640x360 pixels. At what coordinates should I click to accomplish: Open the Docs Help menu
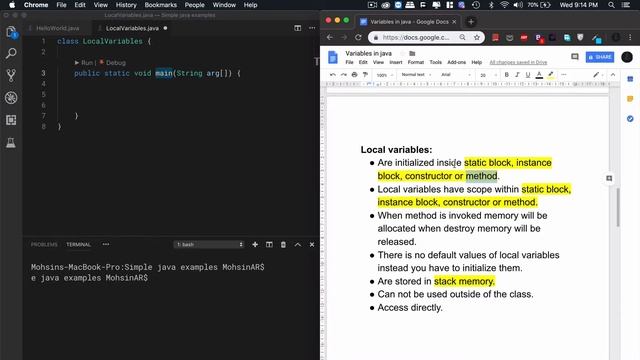click(x=477, y=62)
